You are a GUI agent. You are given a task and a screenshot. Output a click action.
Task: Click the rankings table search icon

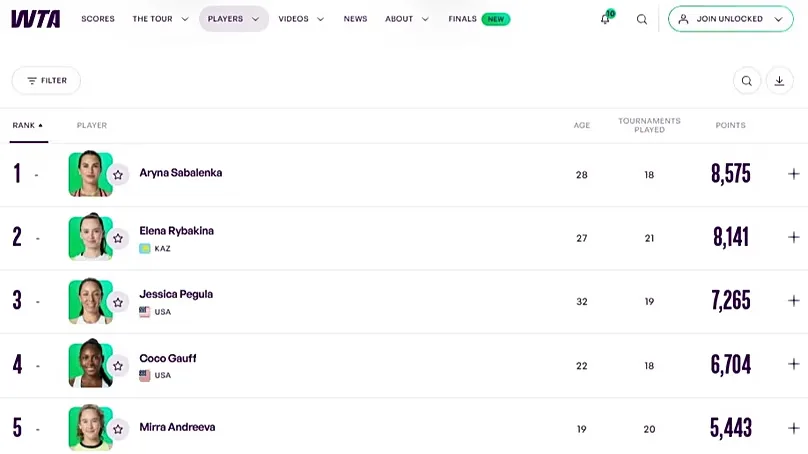pos(747,81)
